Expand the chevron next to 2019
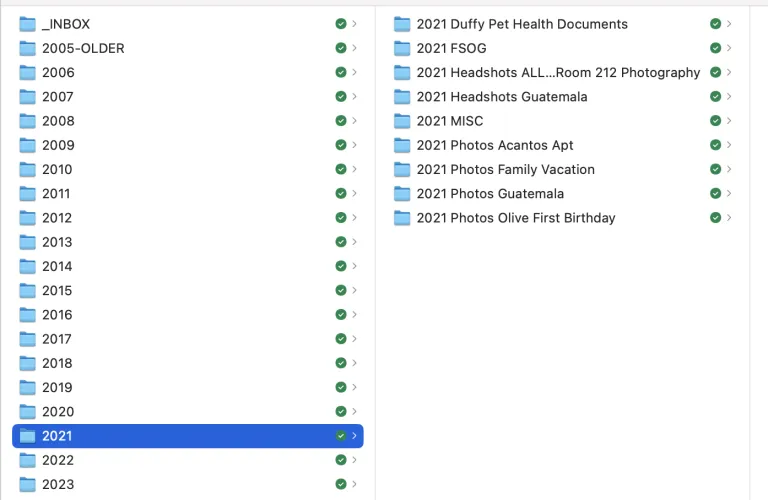 (x=354, y=387)
